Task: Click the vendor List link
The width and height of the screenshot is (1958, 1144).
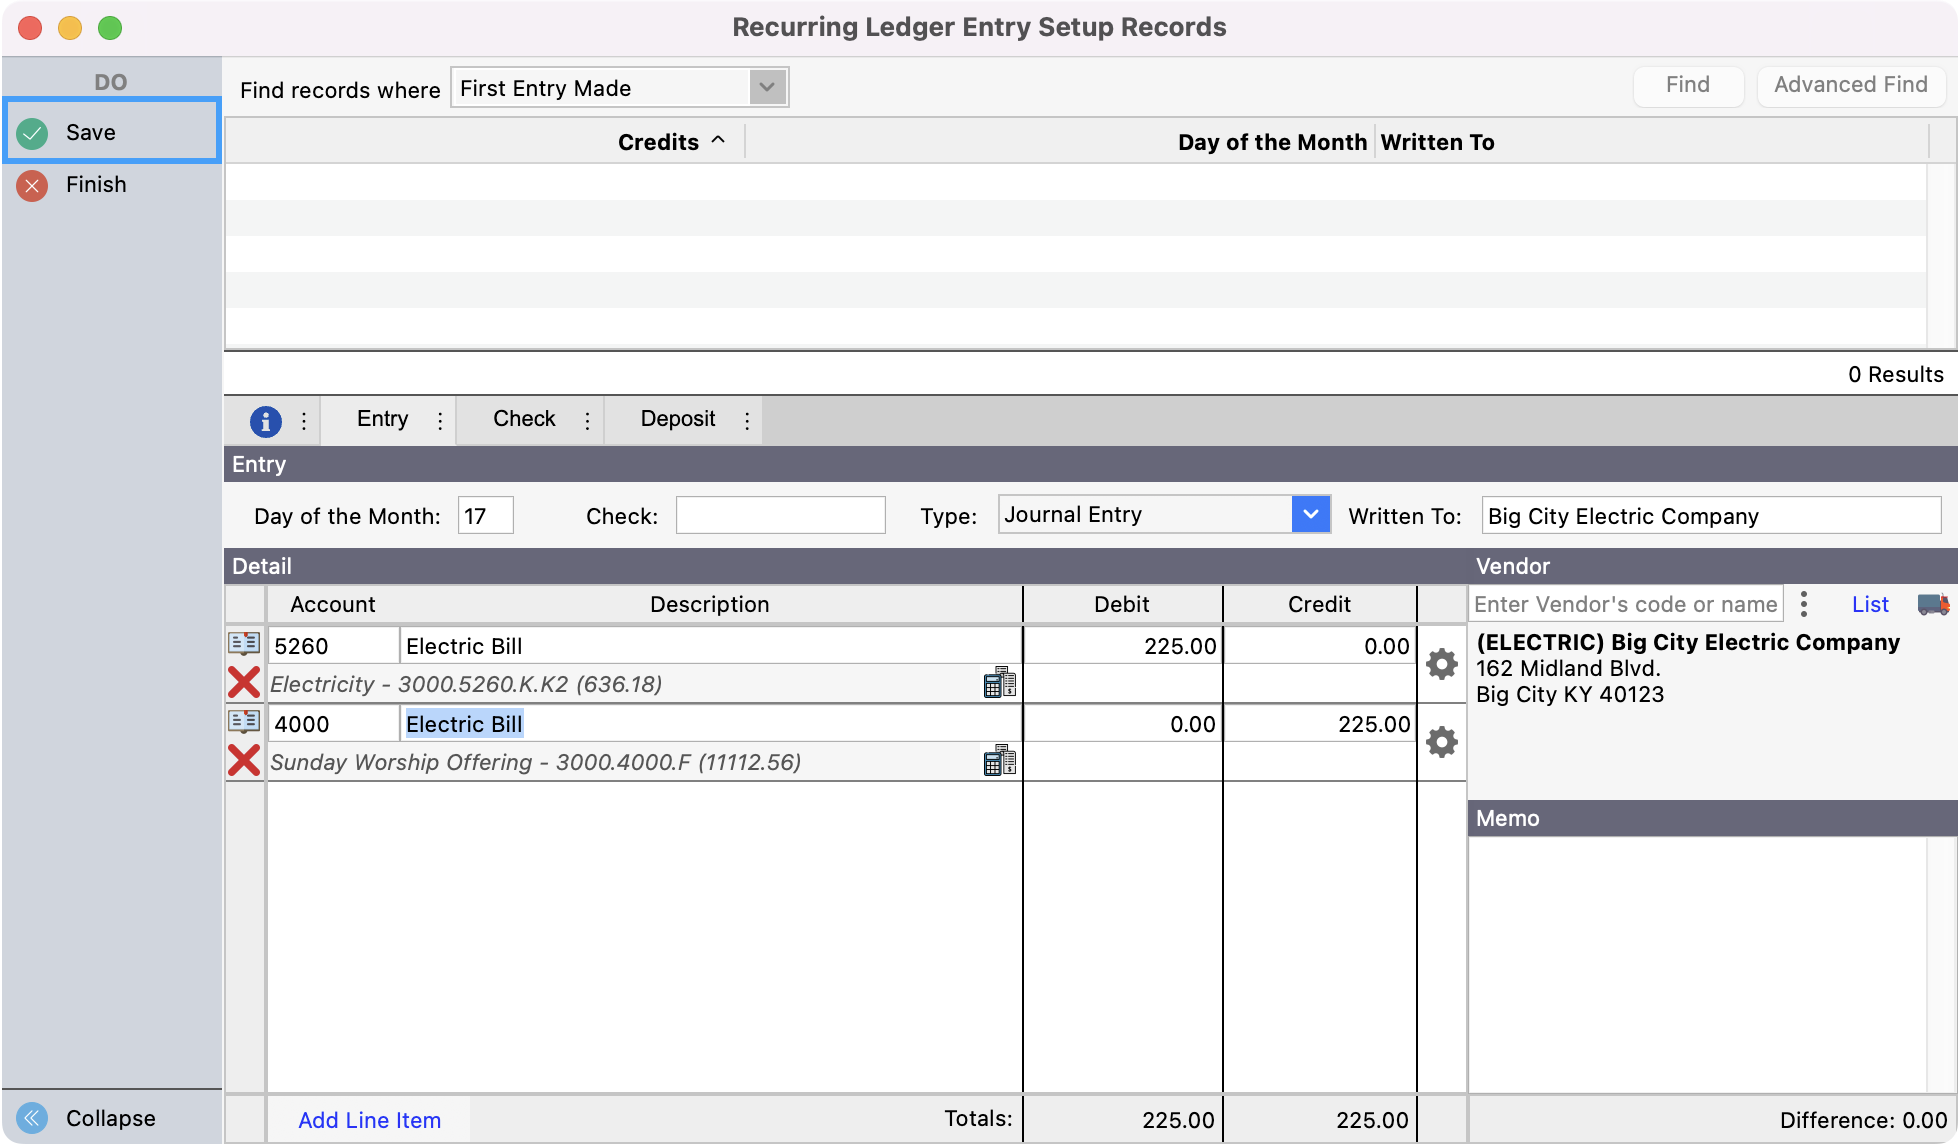Action: tap(1869, 604)
